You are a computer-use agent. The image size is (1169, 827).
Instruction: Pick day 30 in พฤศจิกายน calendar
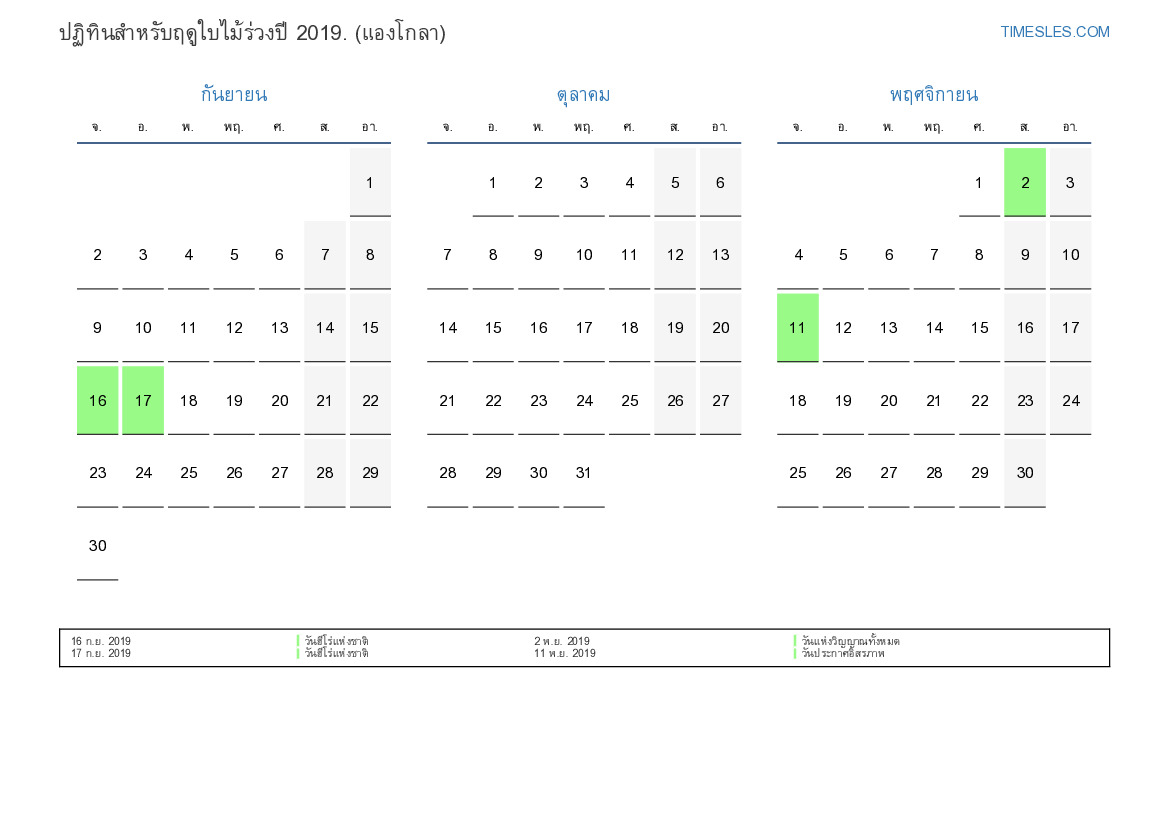(x=1024, y=473)
